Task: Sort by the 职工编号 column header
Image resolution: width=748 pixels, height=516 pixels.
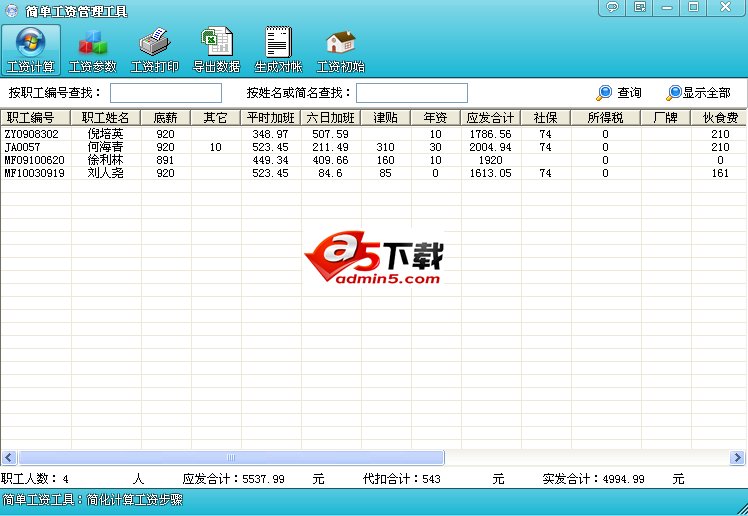Action: [35, 117]
